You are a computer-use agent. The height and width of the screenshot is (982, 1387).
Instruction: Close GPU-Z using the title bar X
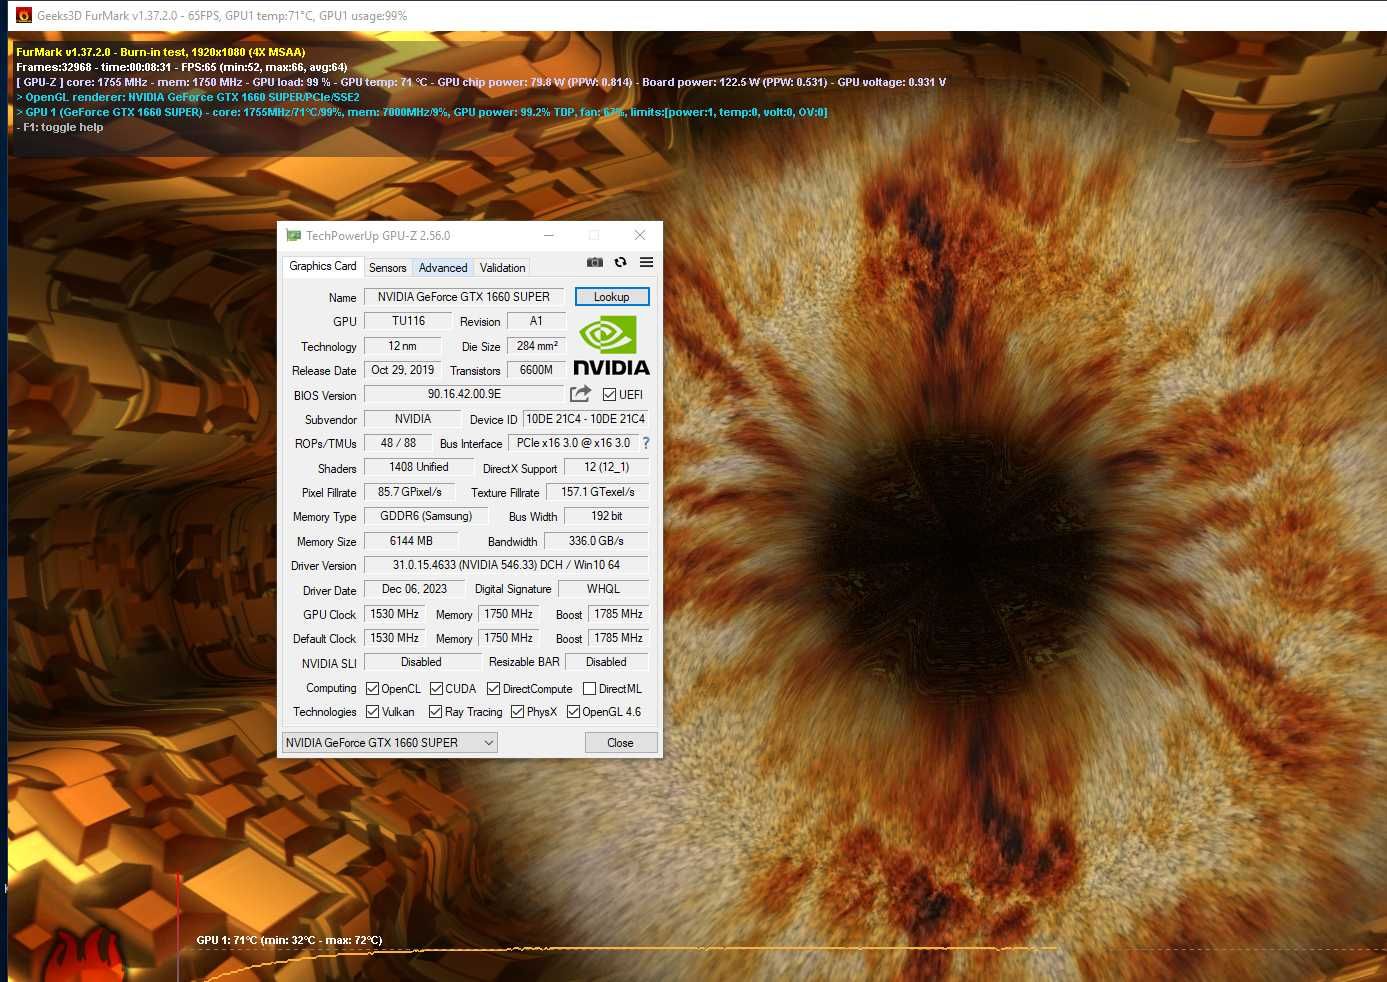pos(640,236)
